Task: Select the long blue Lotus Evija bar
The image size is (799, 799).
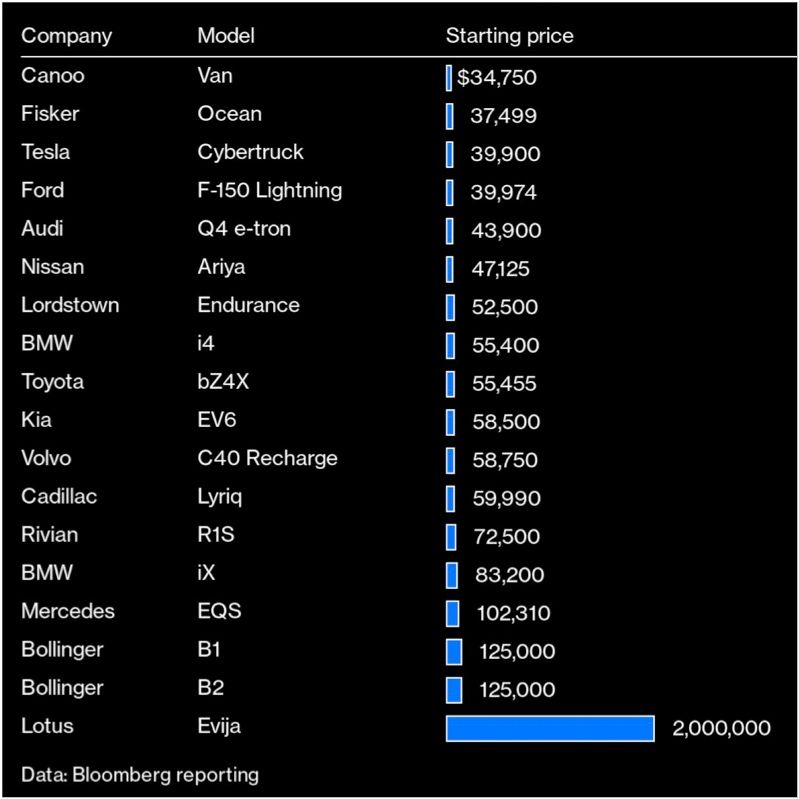Action: pyautogui.click(x=549, y=728)
